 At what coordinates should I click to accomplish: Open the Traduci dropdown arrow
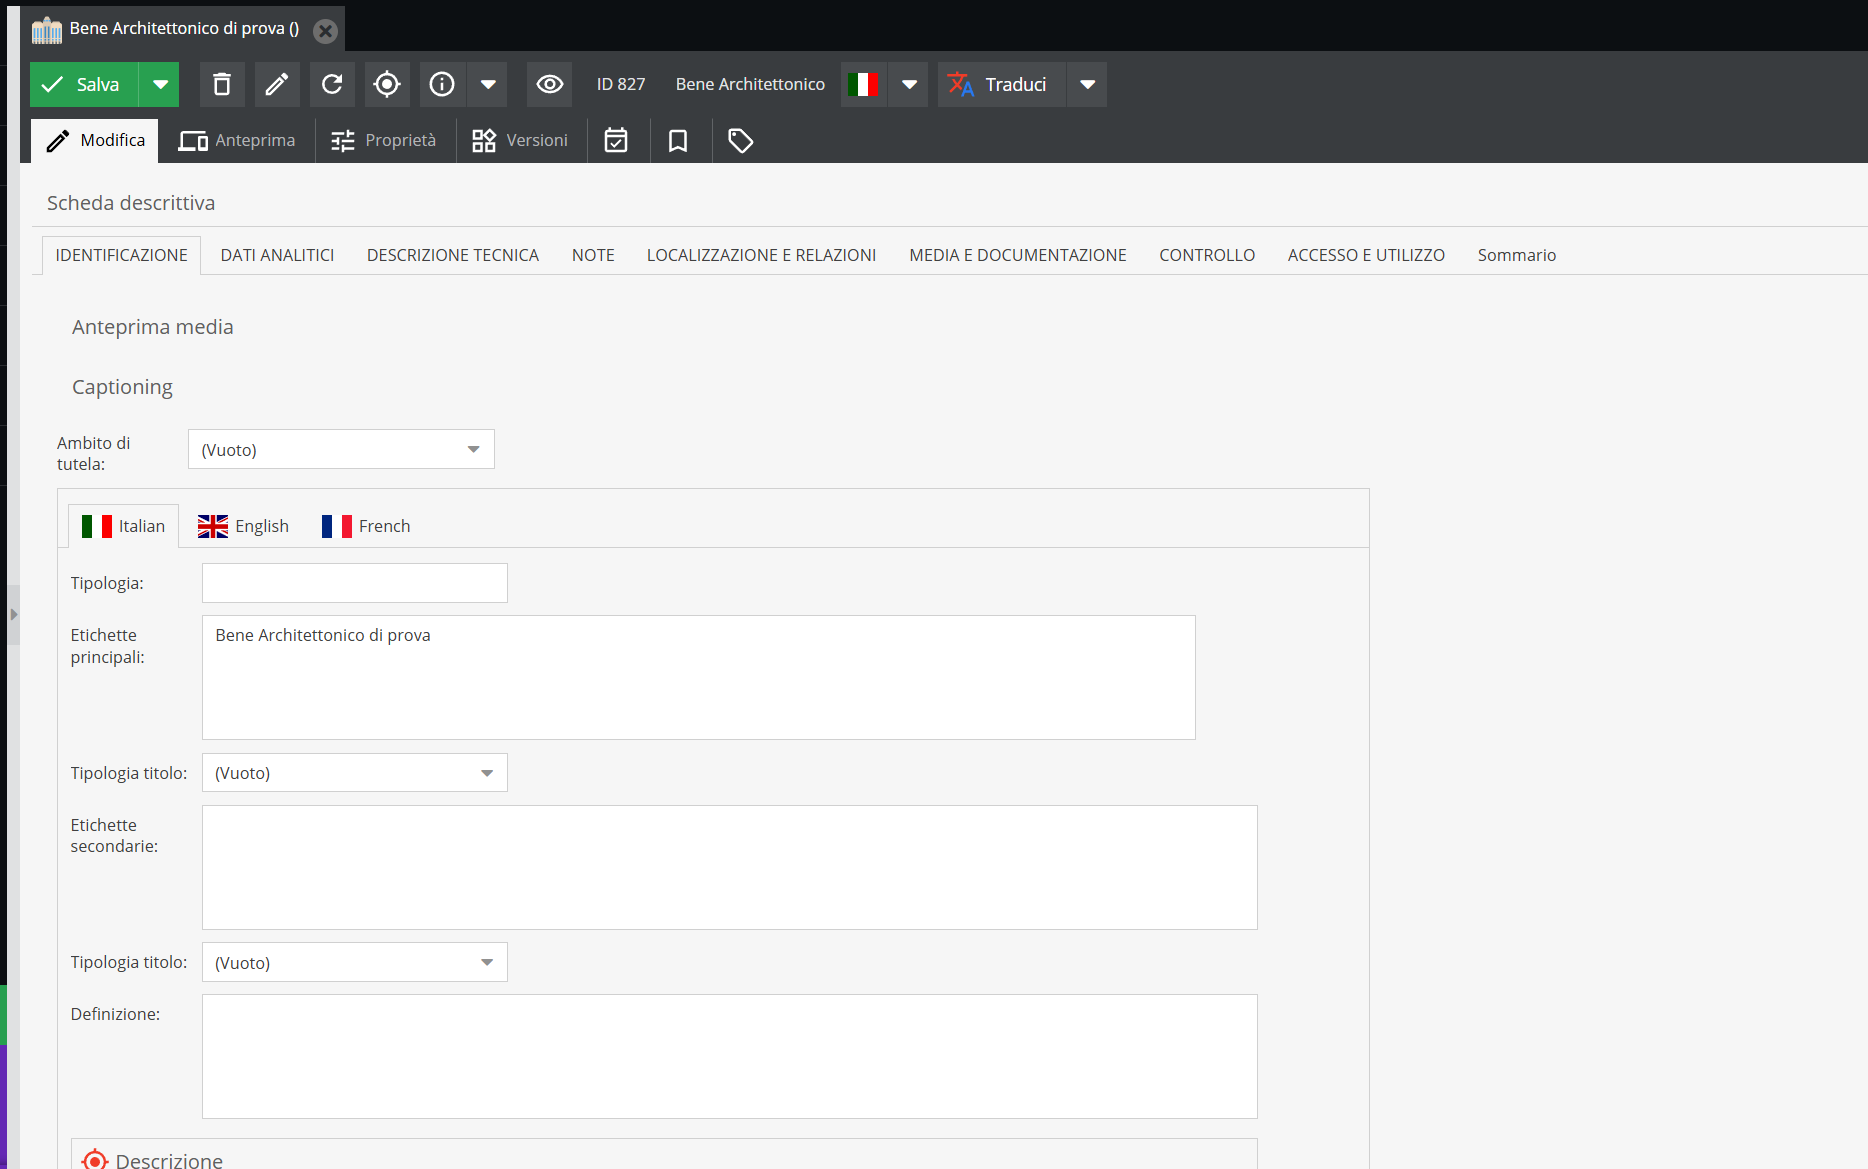1088,84
